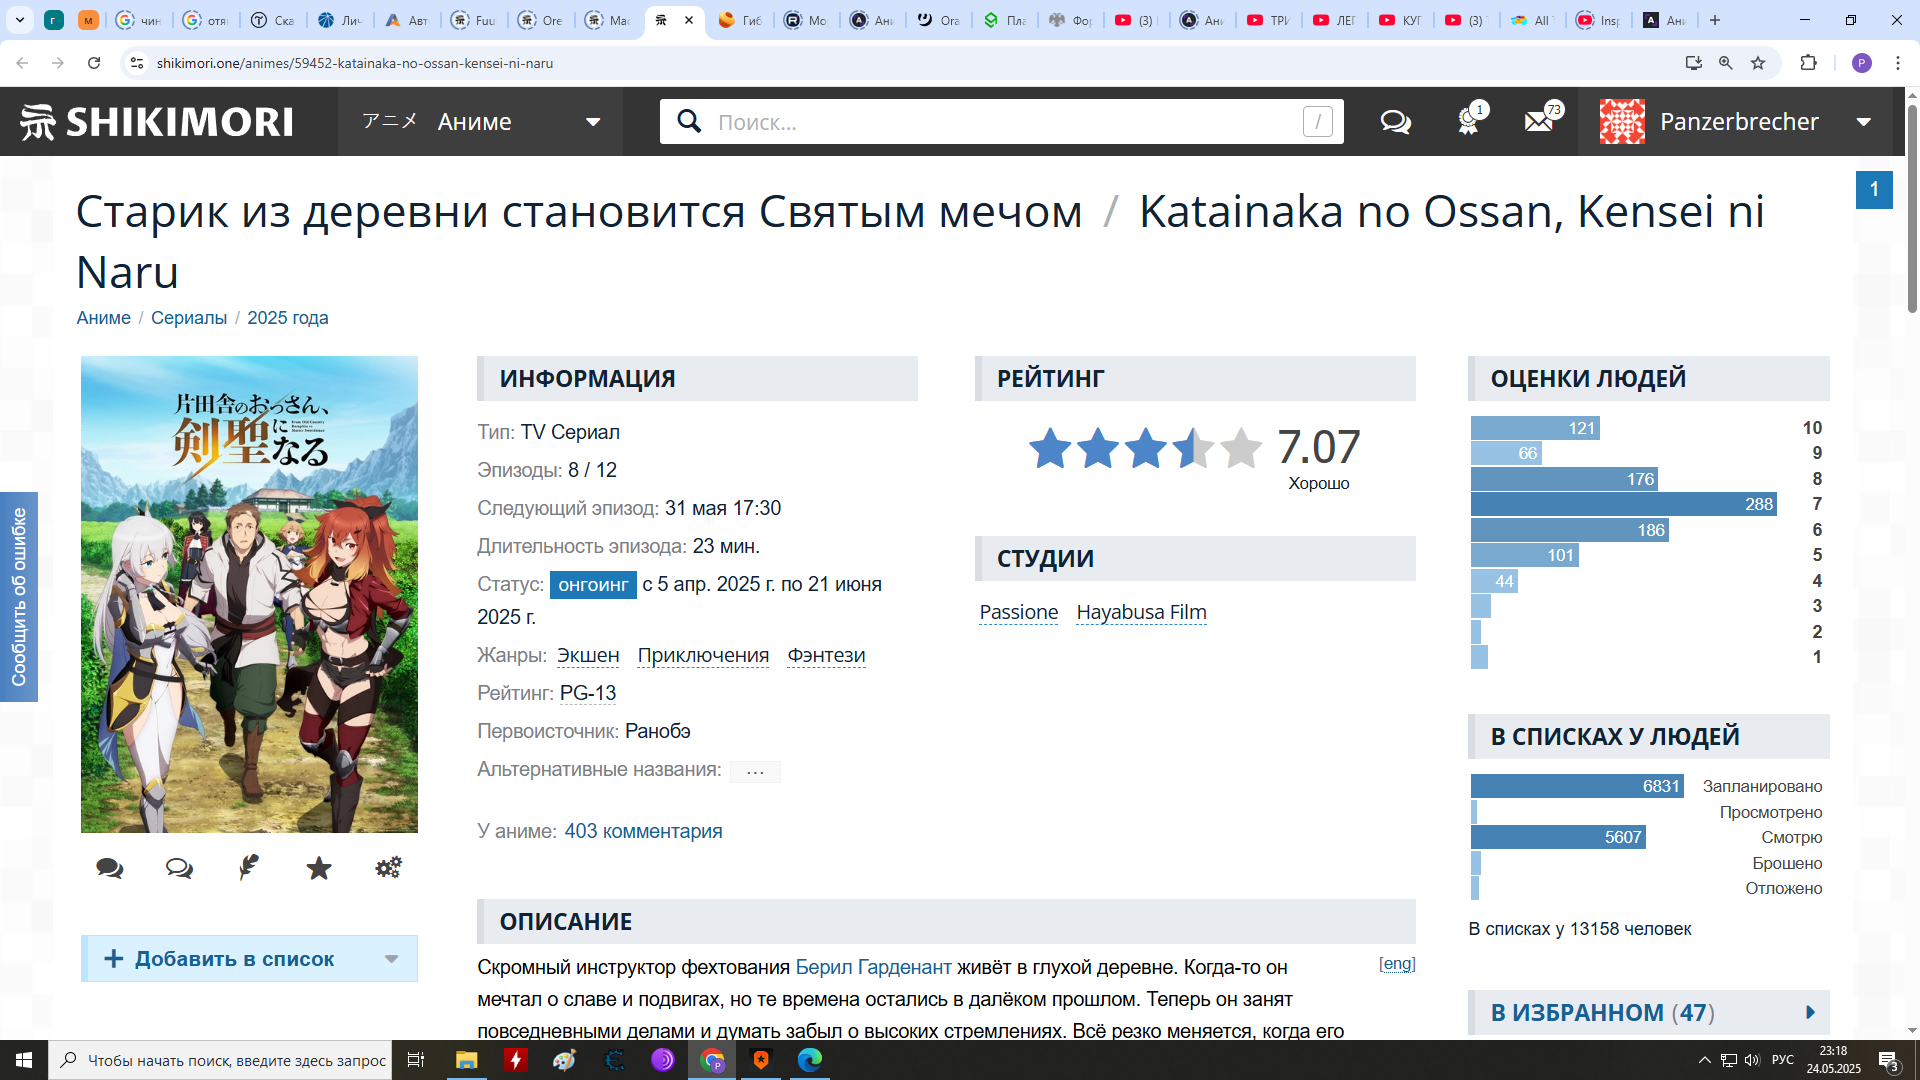The width and height of the screenshot is (1920, 1080).
Task: Open the mail envelope icon with 73 unread
Action: pos(1539,122)
